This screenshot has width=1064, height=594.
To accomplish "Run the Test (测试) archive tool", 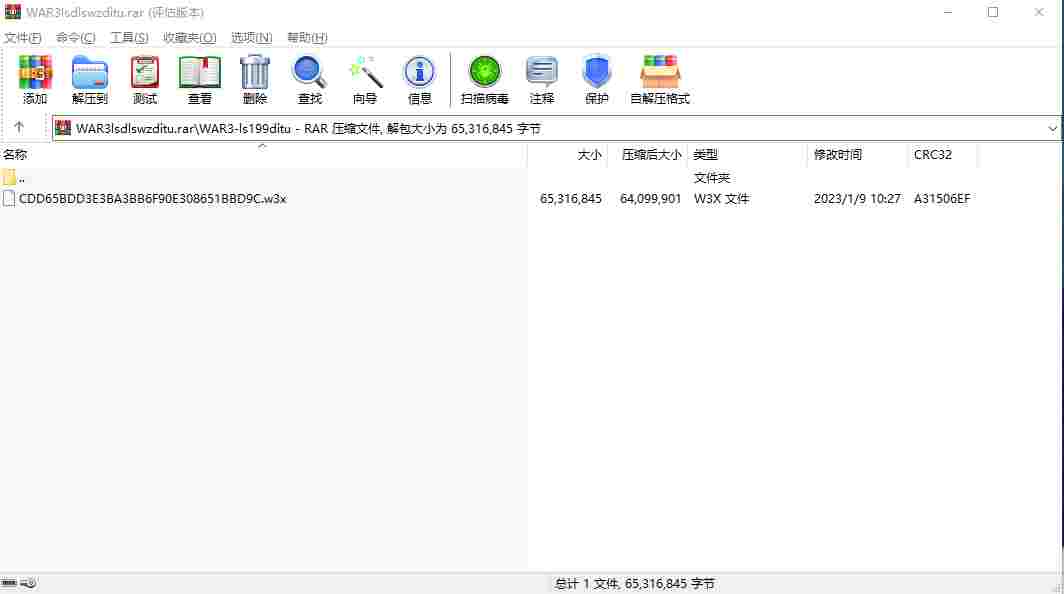I will pyautogui.click(x=145, y=79).
